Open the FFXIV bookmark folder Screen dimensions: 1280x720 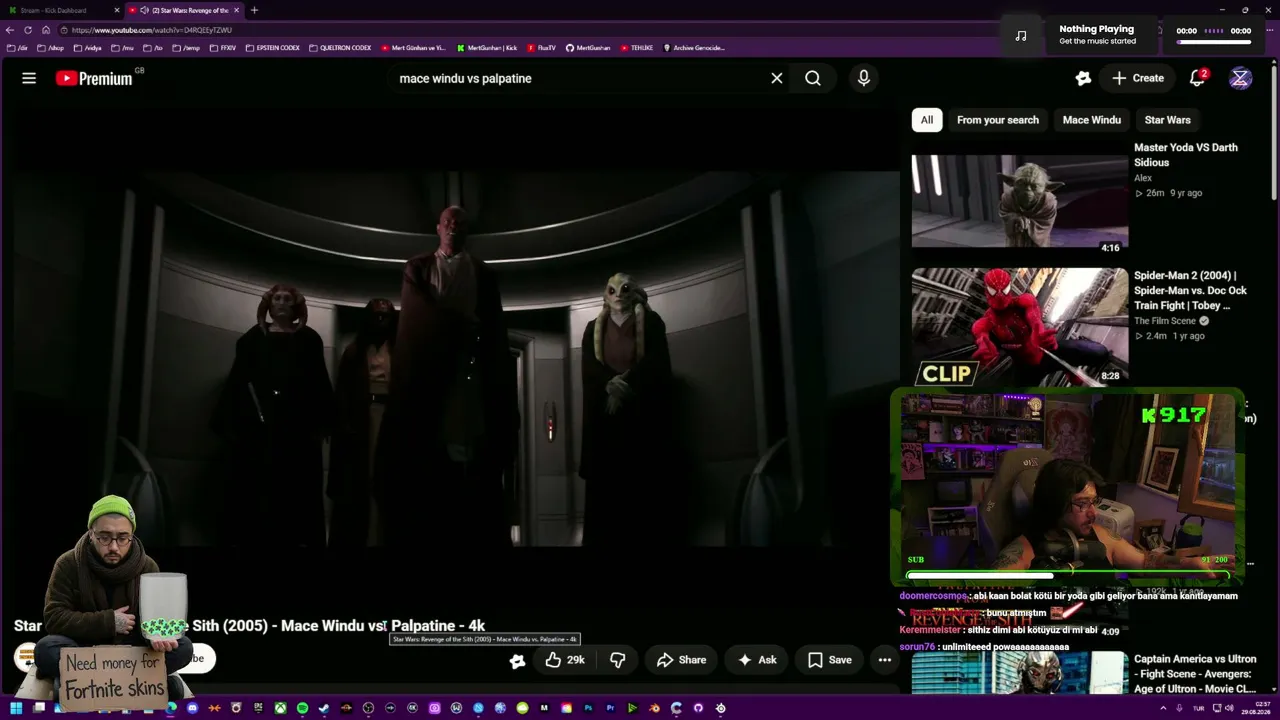[x=223, y=48]
